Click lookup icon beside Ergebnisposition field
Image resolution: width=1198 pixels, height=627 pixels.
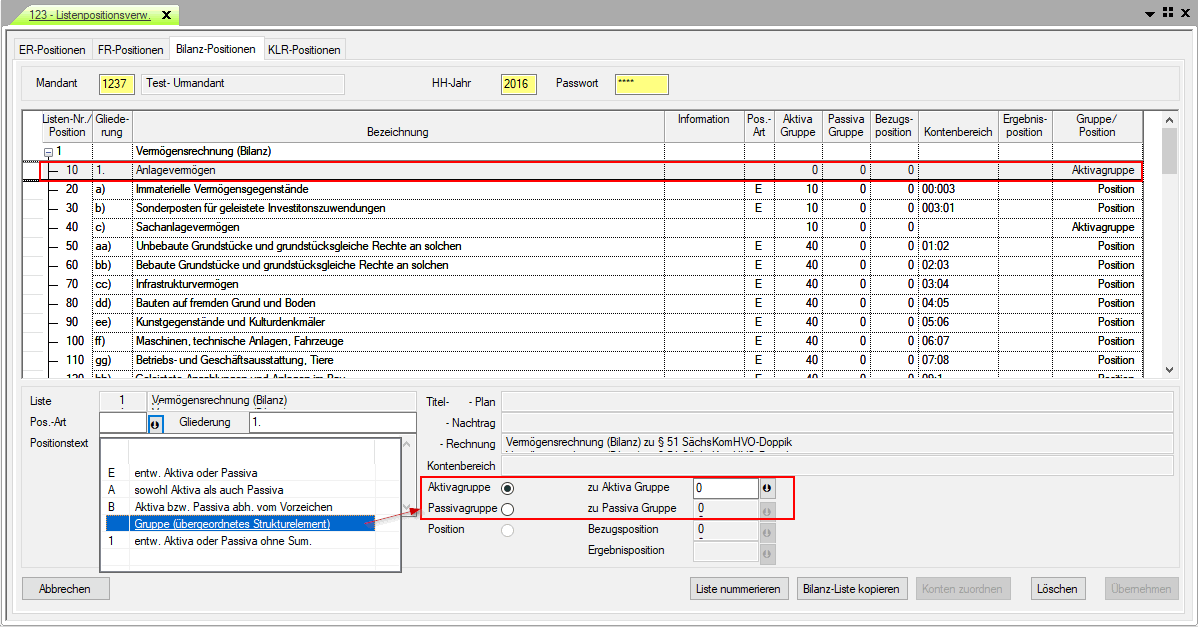(x=767, y=552)
